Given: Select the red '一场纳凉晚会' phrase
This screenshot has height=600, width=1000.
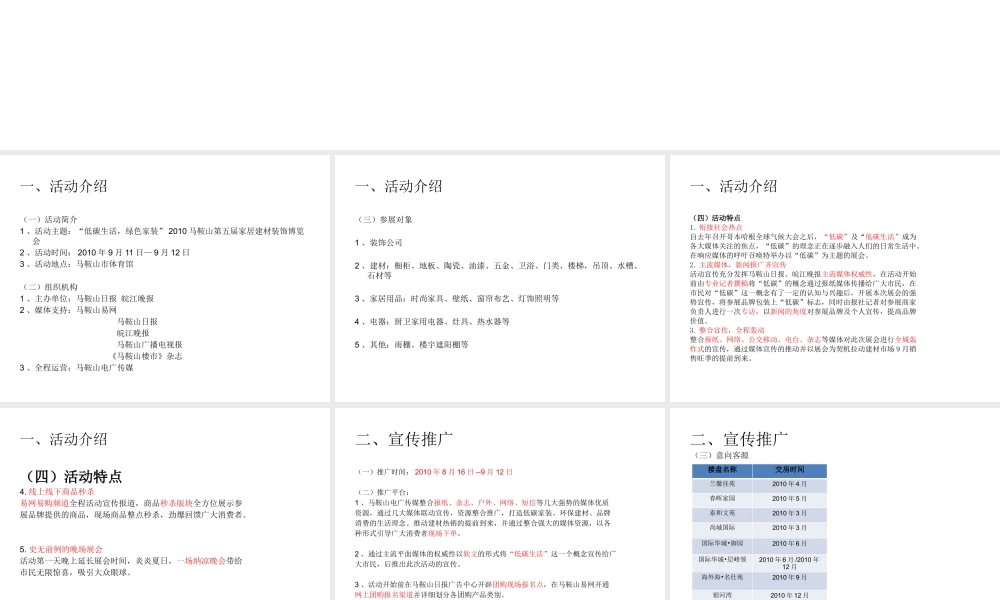Looking at the screenshot, I should click(201, 560).
